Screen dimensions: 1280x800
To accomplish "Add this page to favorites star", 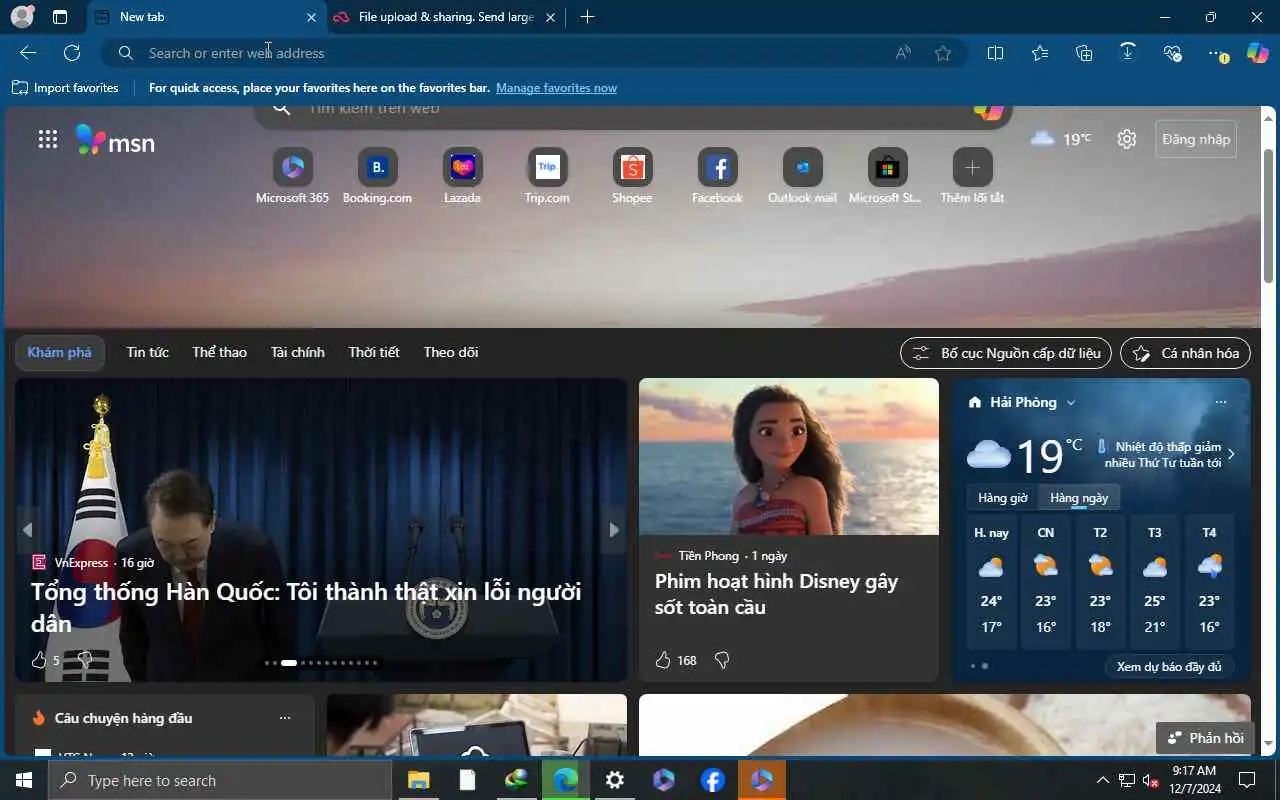I will [x=943, y=53].
